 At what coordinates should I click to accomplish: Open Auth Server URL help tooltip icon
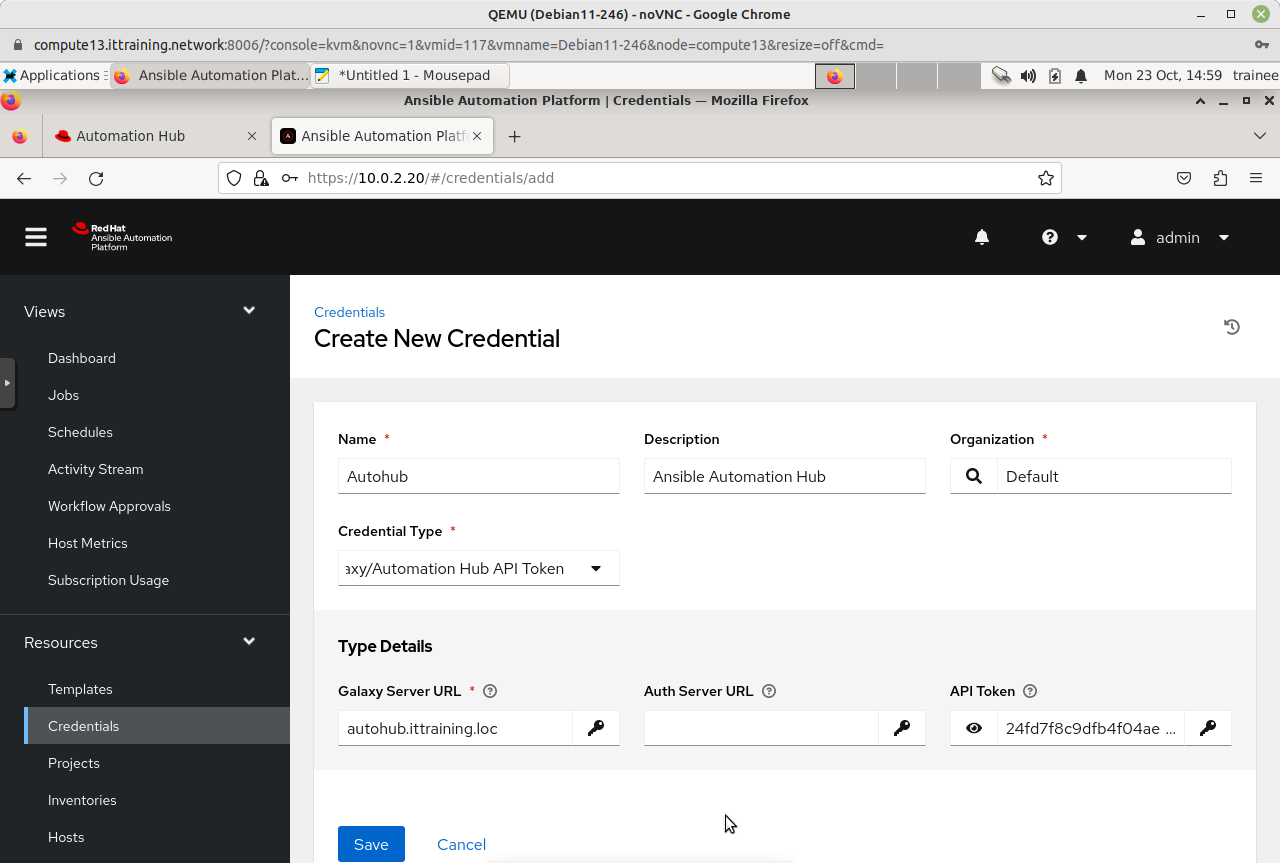(769, 691)
